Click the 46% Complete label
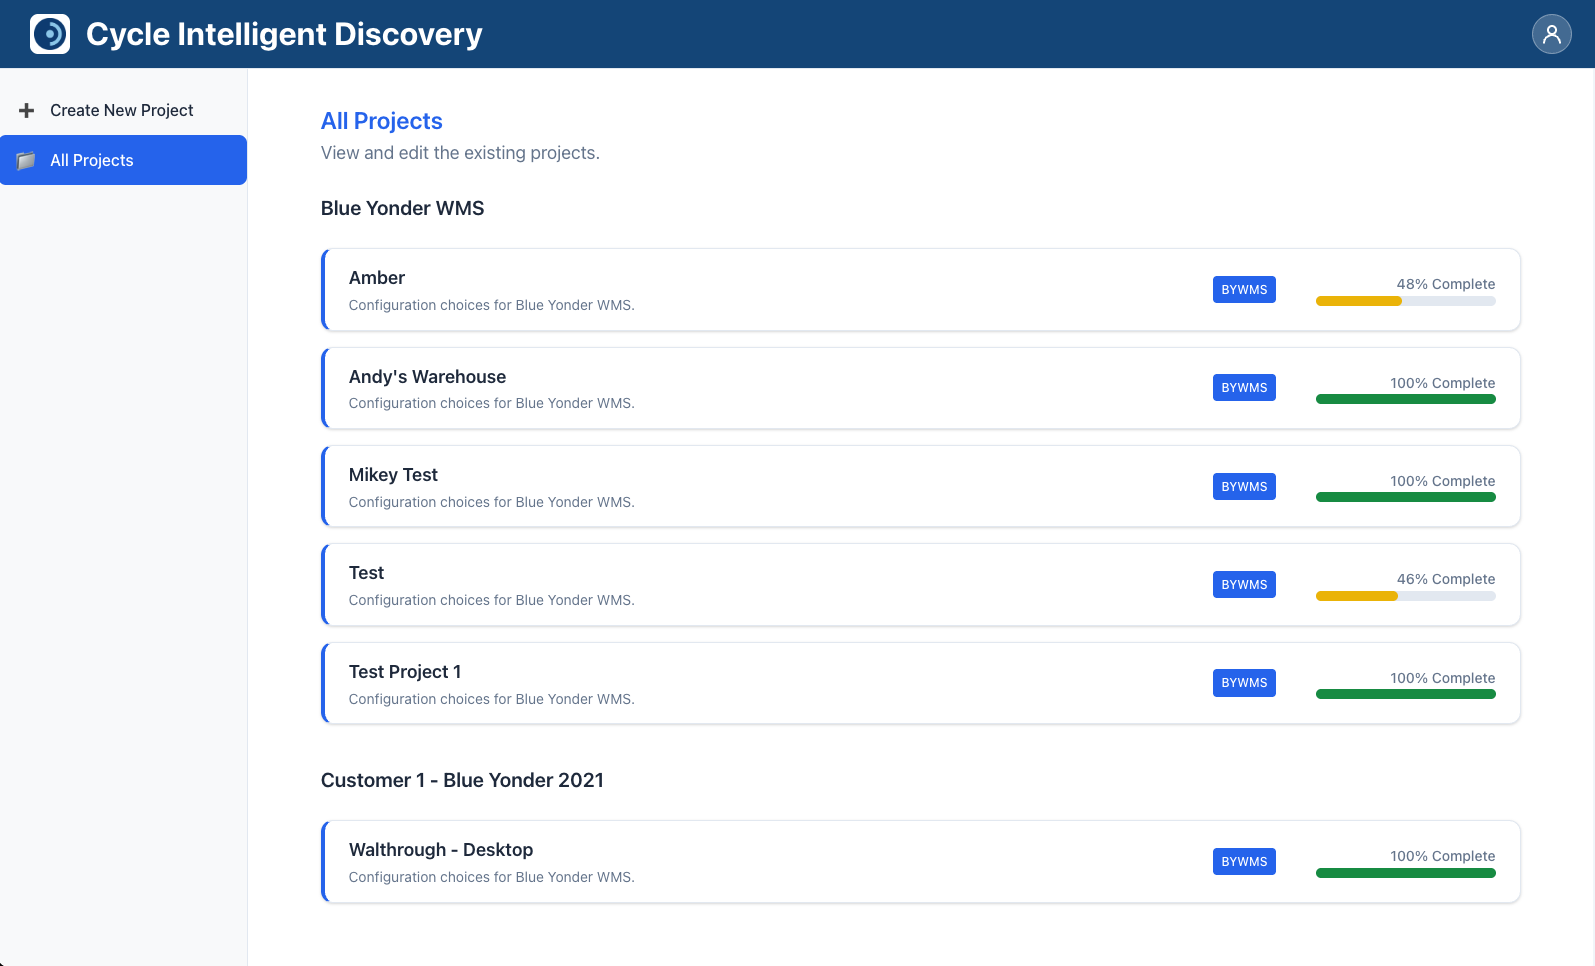Image resolution: width=1595 pixels, height=966 pixels. point(1446,579)
